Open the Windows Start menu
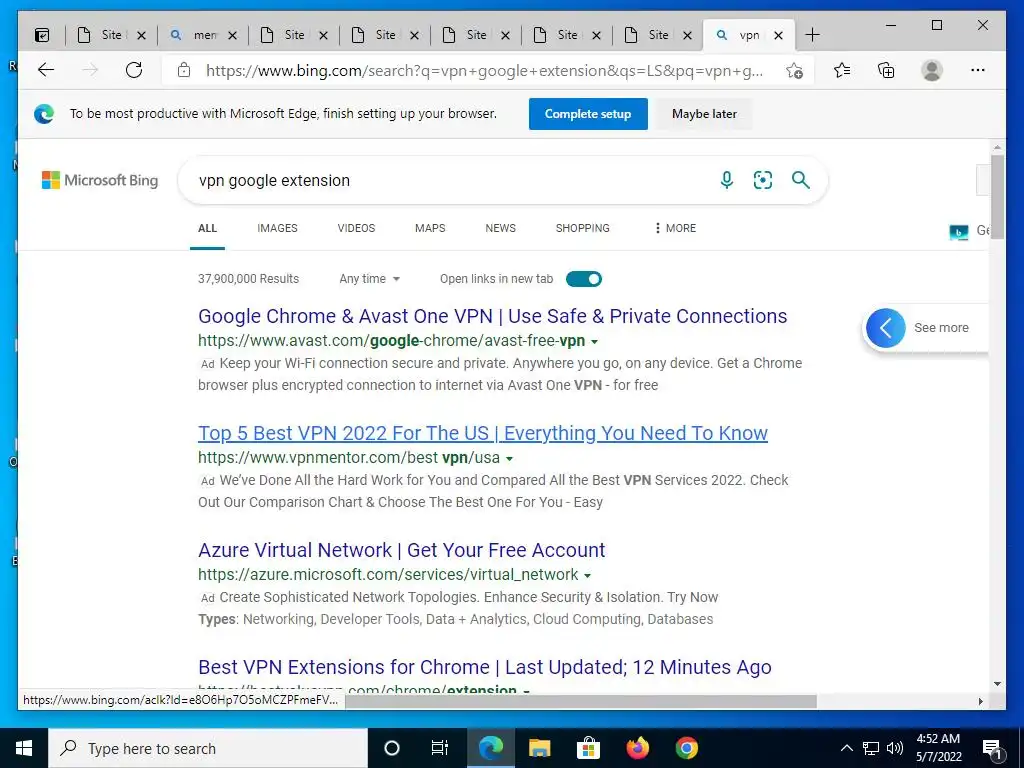1024x768 pixels. [x=24, y=748]
